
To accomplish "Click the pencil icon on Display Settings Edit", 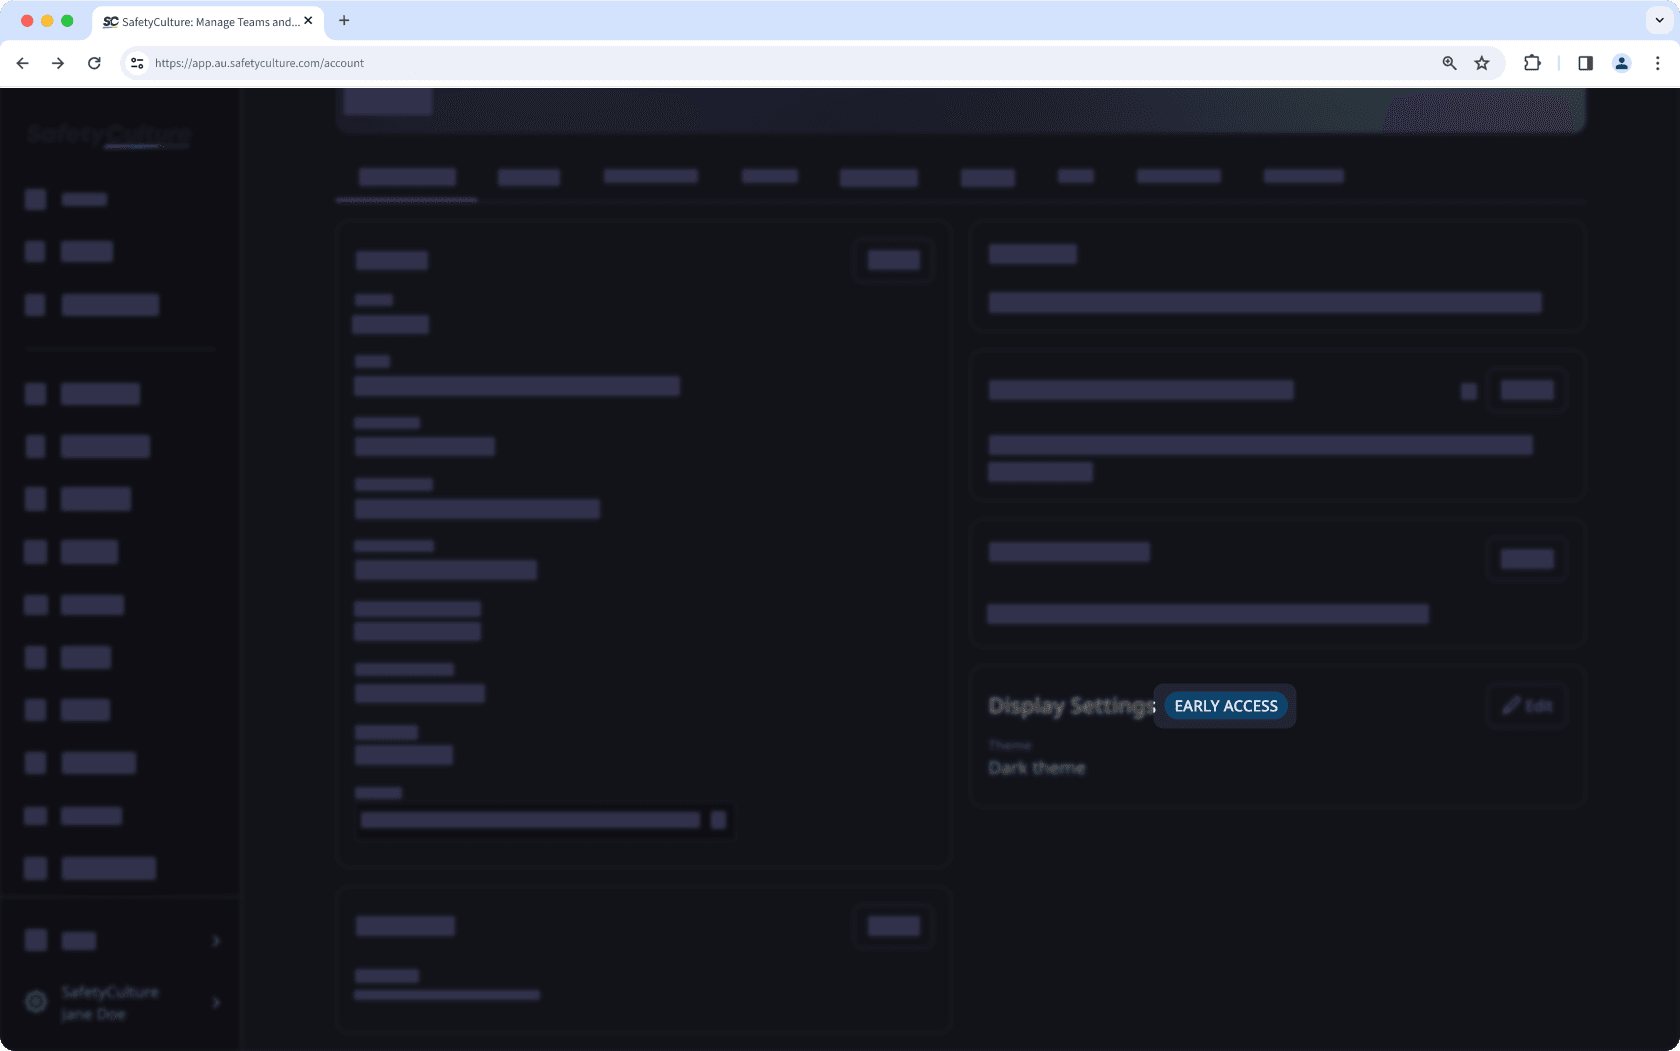I will (x=1512, y=705).
